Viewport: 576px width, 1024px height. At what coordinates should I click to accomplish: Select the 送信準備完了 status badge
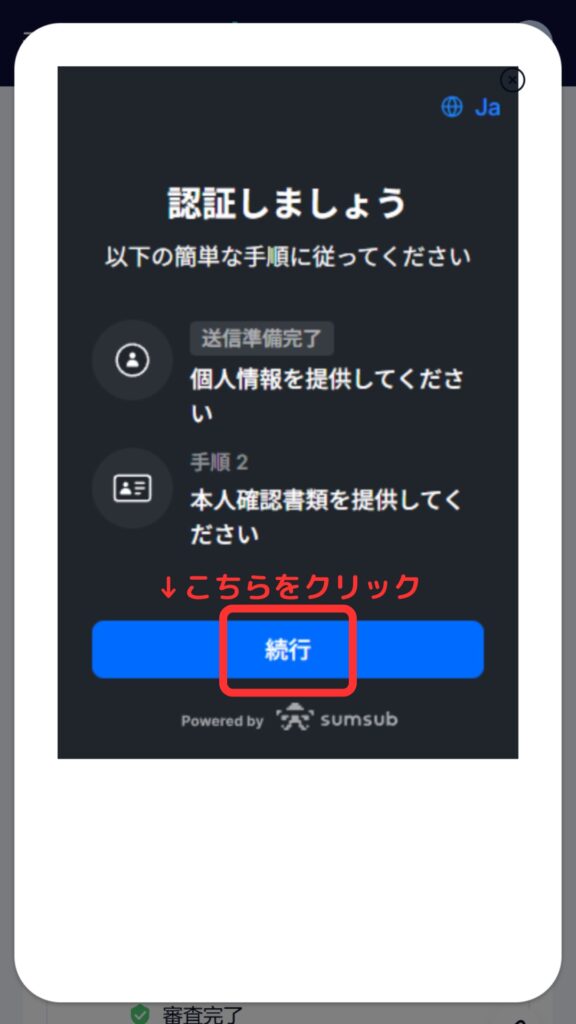click(x=262, y=338)
